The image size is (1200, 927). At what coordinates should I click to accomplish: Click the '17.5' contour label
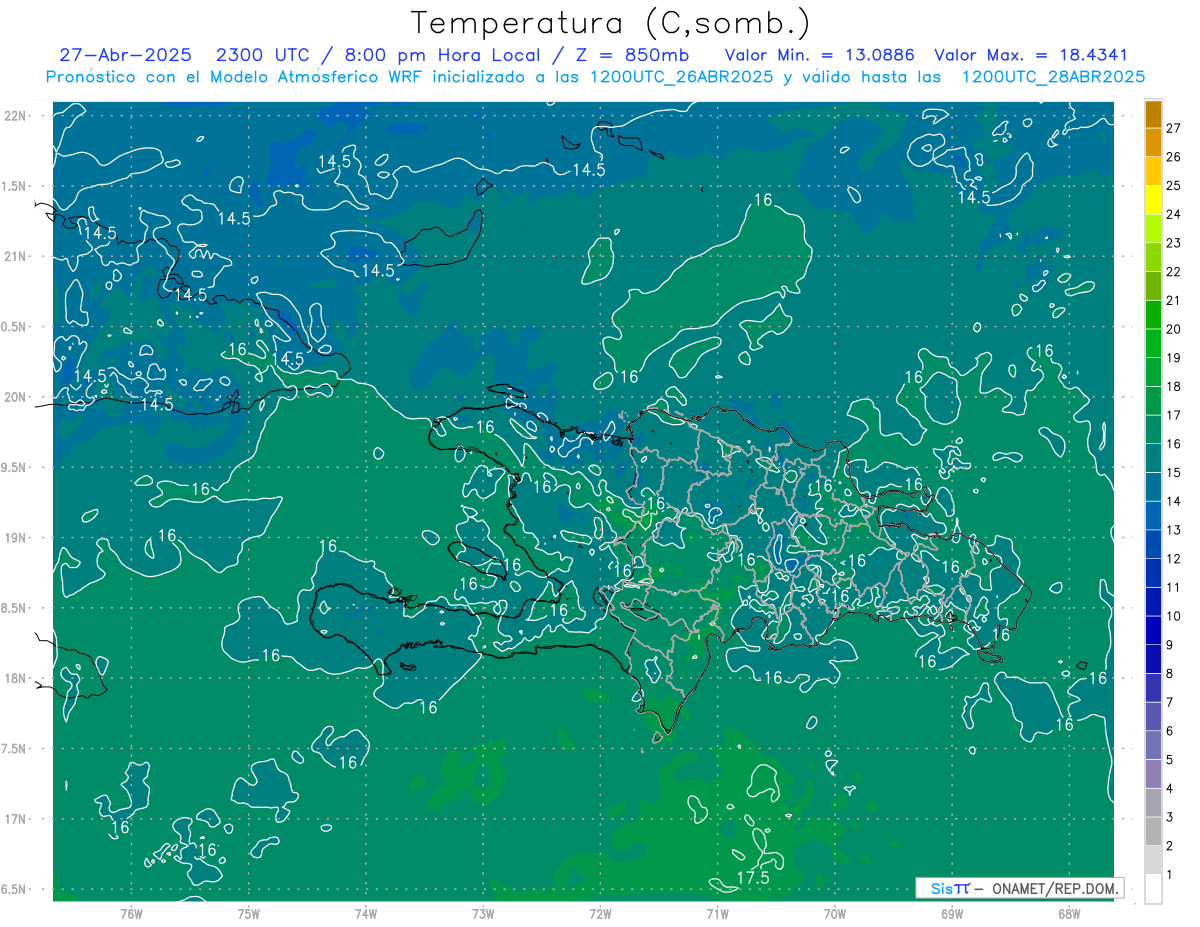click(x=753, y=878)
